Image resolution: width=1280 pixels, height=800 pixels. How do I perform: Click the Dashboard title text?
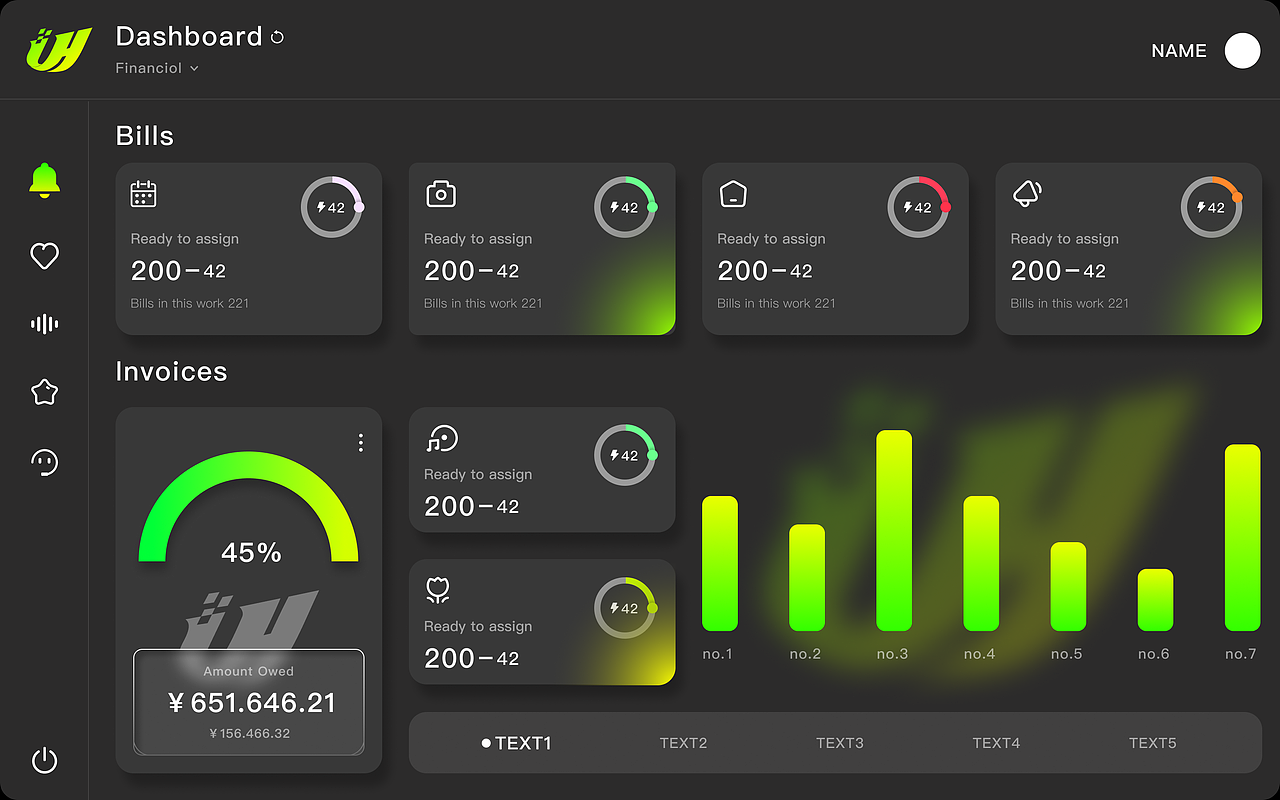point(189,37)
